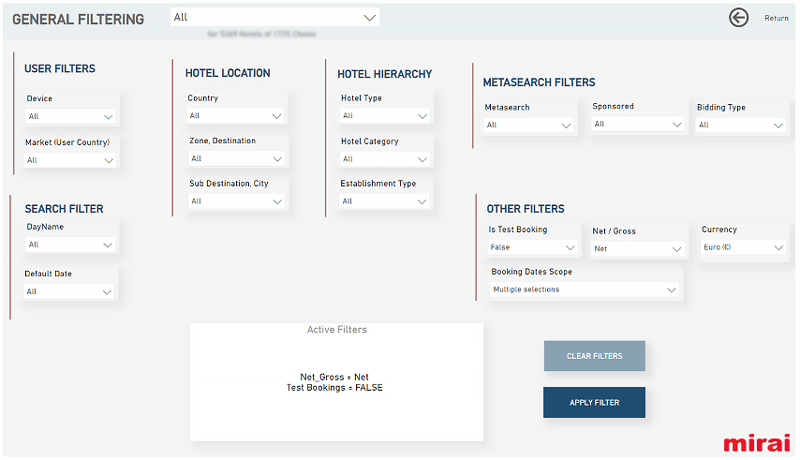Screen dimensions: 800x460
Task: Open the Country dropdown
Action: click(x=235, y=116)
